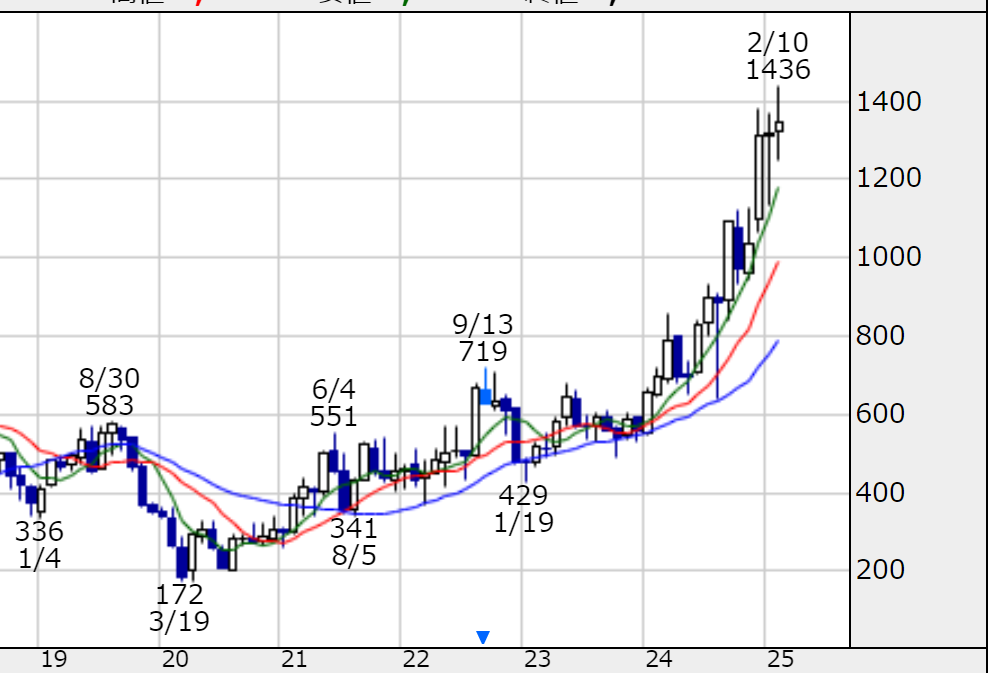Screen dimensions: 1003x673
Task: Click the 9/13 719 peak label
Action: (x=483, y=338)
